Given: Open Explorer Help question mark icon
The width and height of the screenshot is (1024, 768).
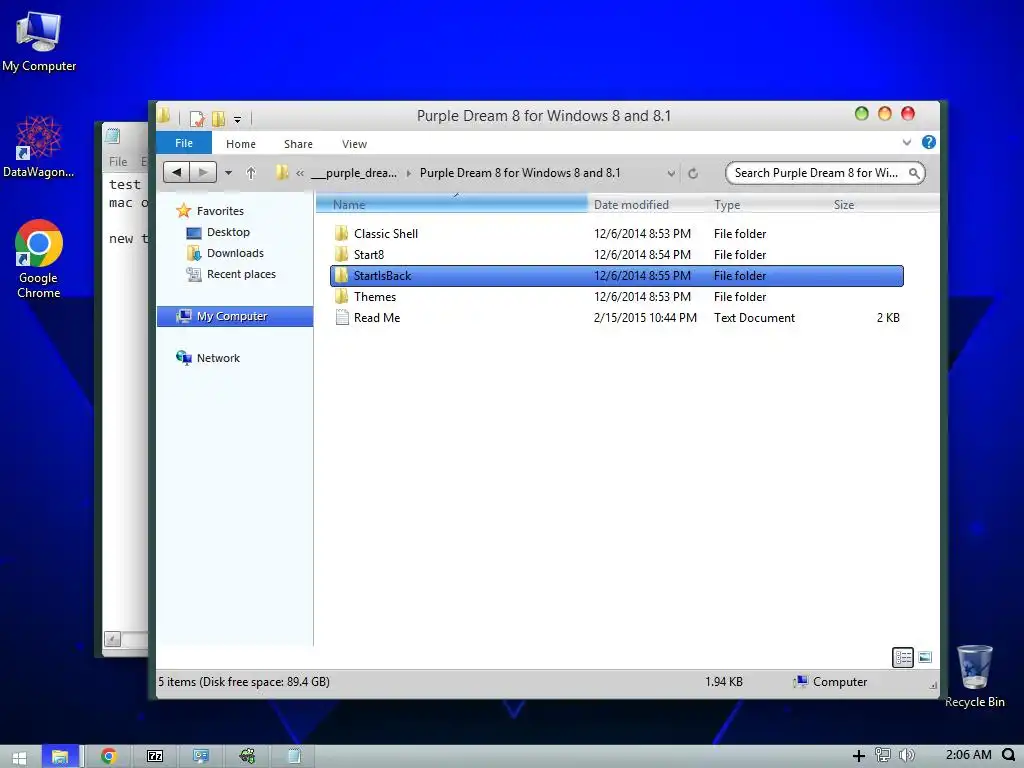Looking at the screenshot, I should pyautogui.click(x=929, y=142).
